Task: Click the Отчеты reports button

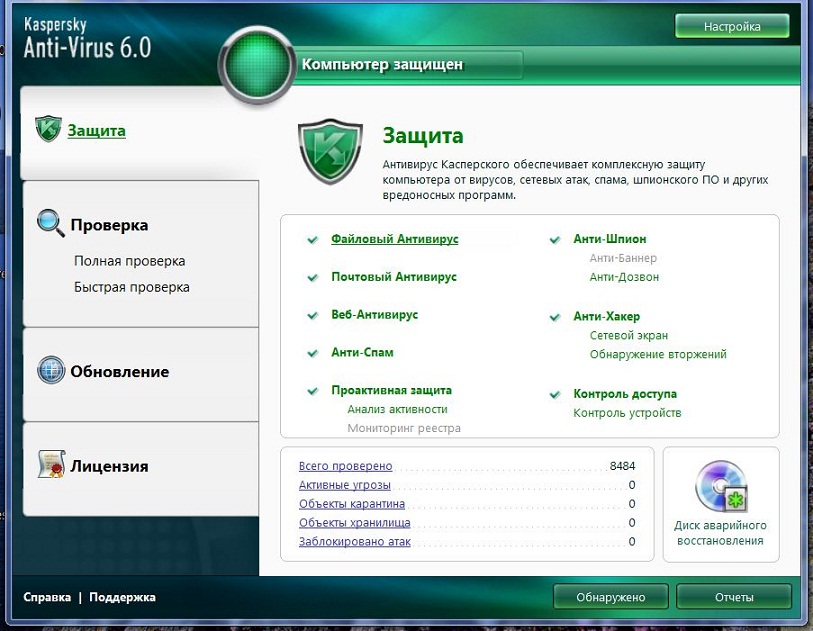Action: [x=734, y=597]
